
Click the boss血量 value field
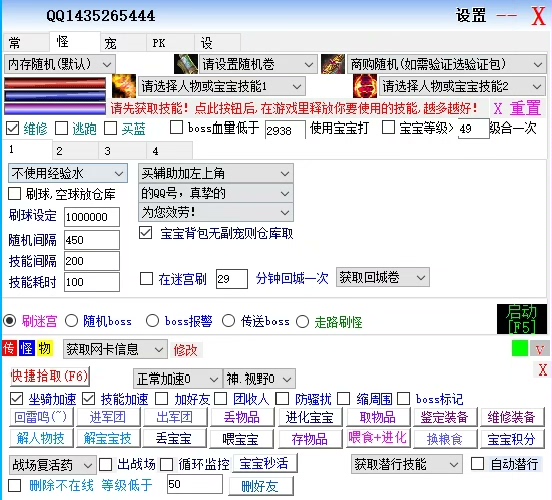point(285,130)
